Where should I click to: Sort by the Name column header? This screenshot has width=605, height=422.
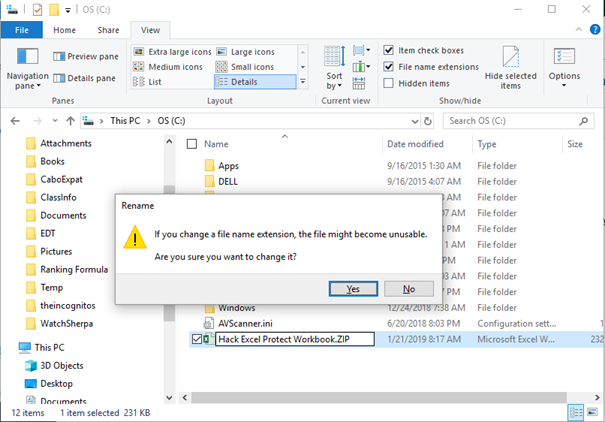tap(216, 144)
